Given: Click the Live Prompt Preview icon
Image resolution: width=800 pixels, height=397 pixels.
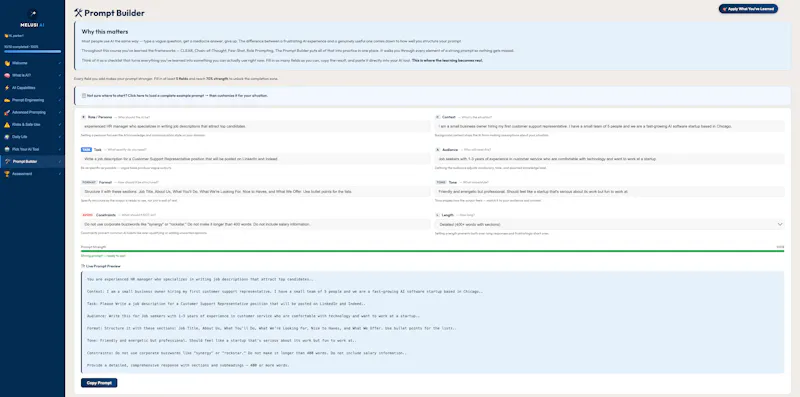Looking at the screenshot, I should [x=83, y=266].
